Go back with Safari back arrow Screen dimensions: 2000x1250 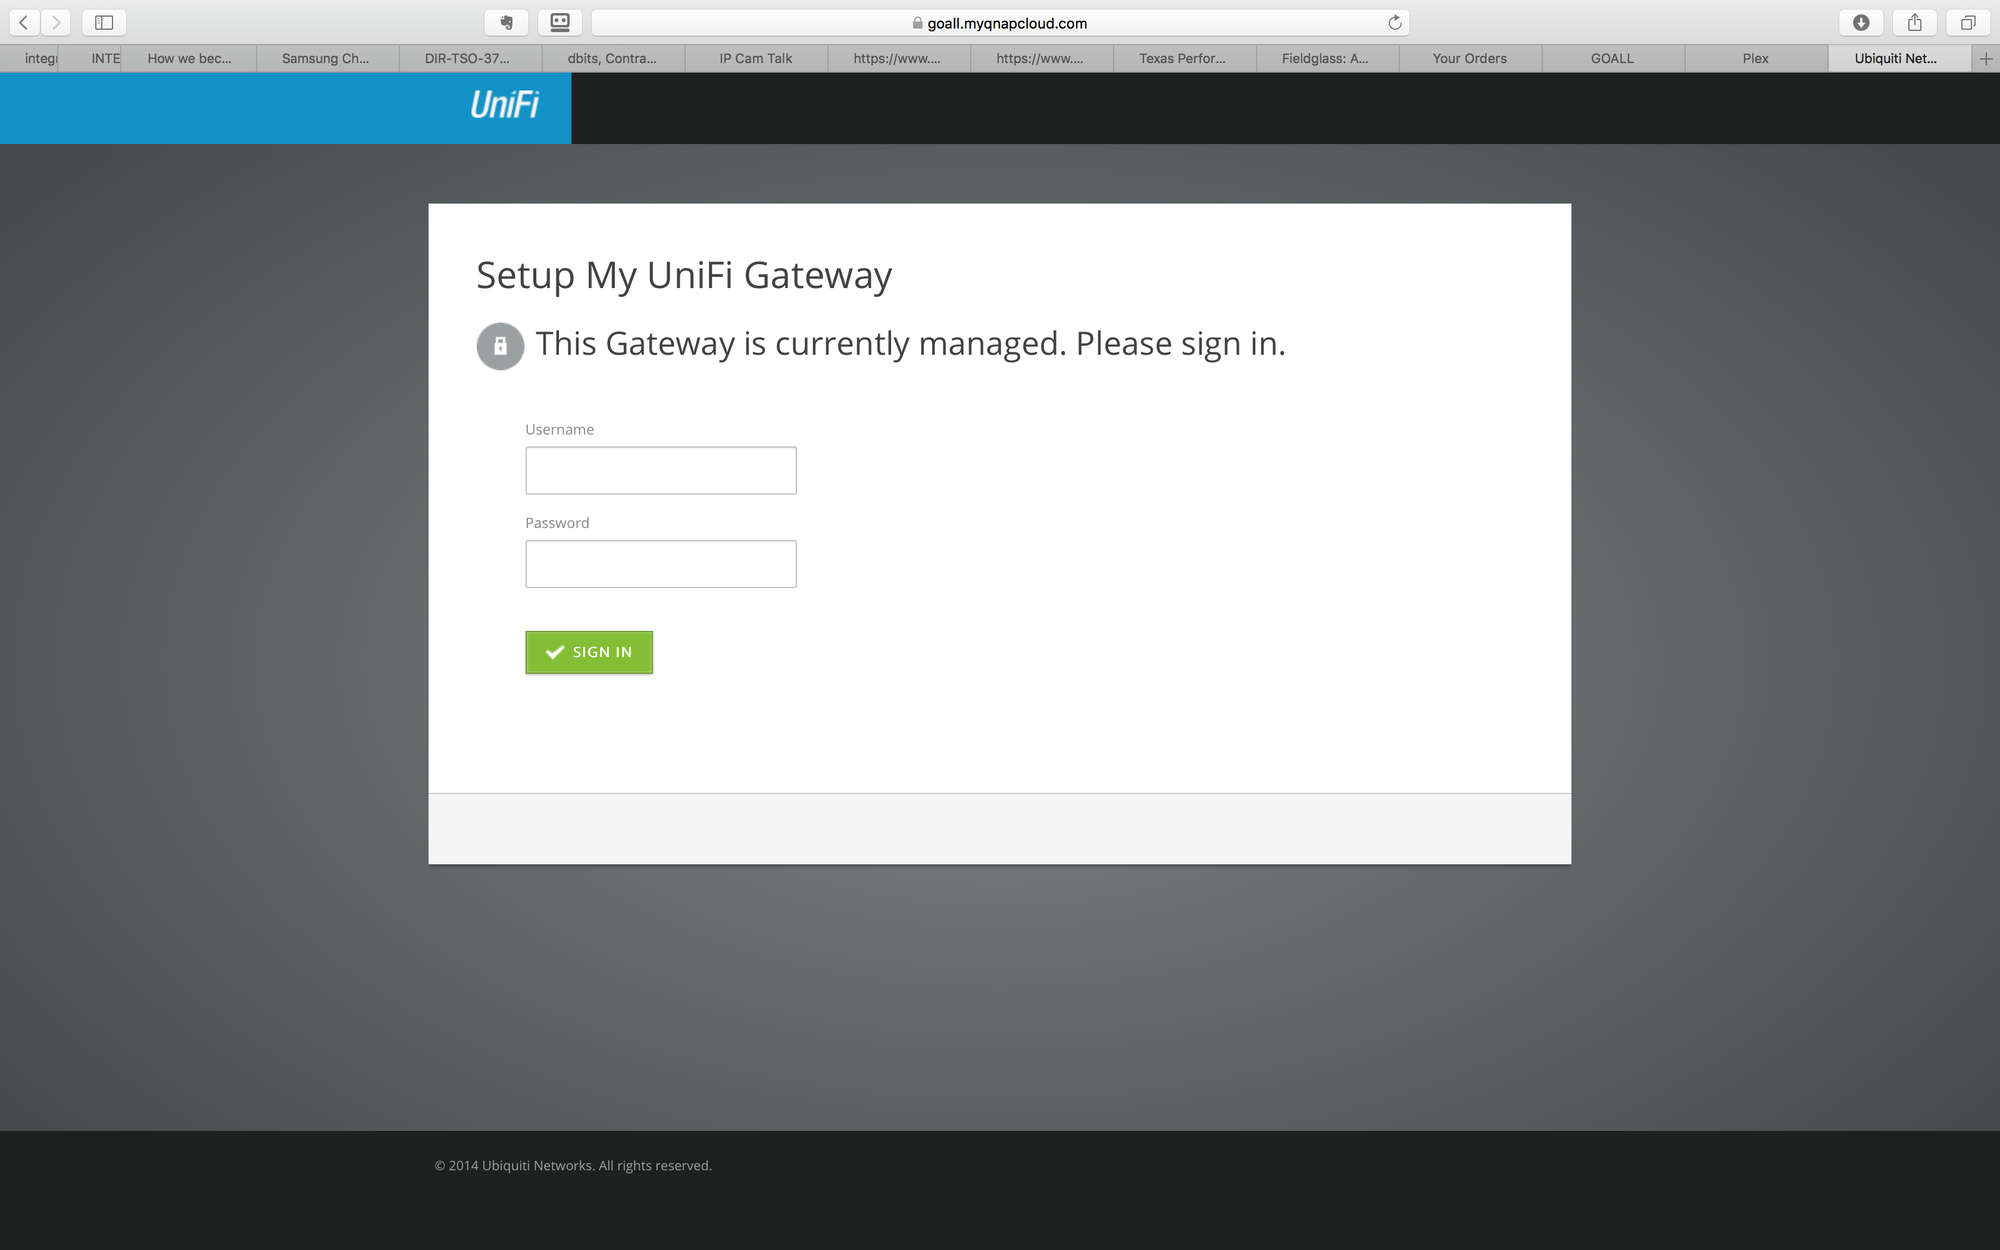tap(24, 22)
